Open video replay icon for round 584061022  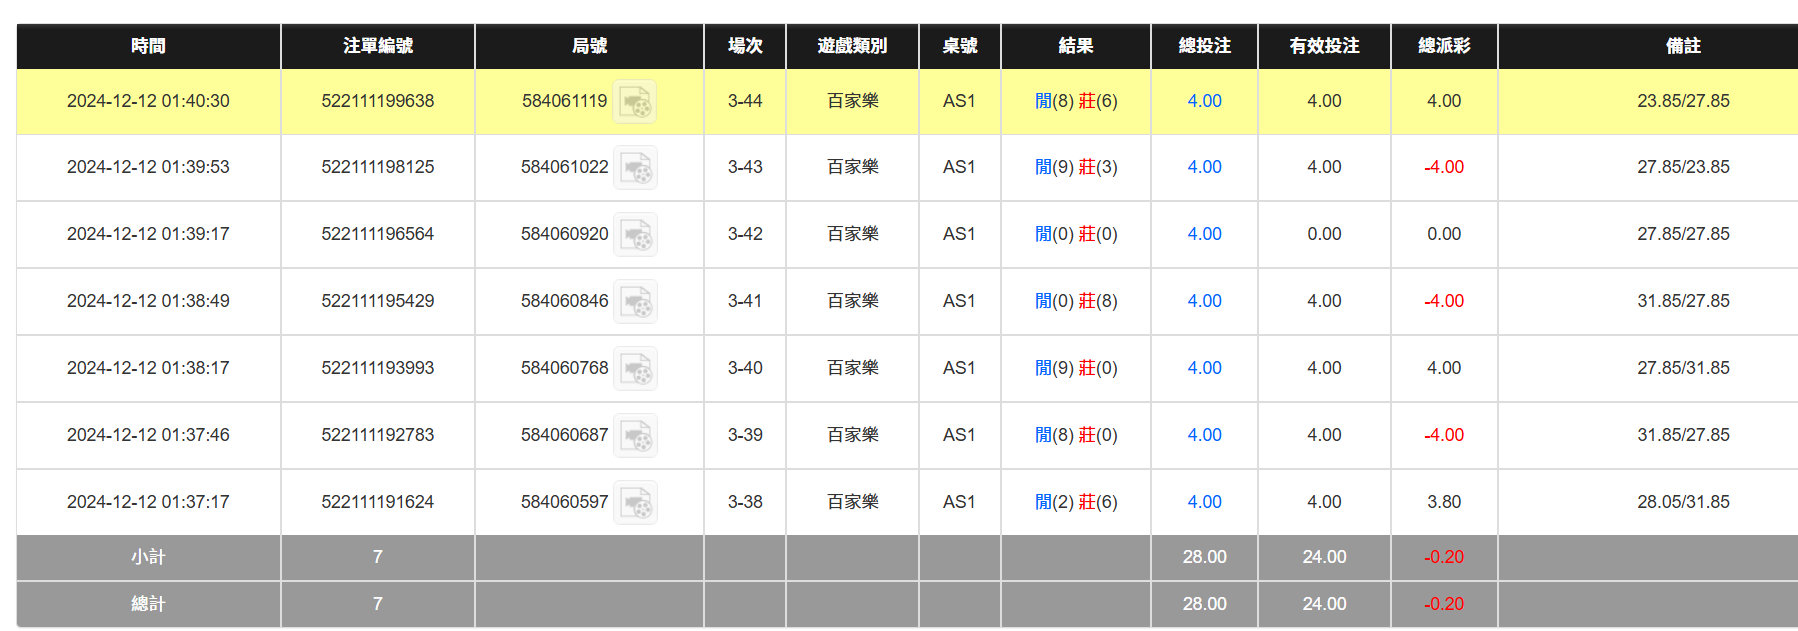coord(634,168)
